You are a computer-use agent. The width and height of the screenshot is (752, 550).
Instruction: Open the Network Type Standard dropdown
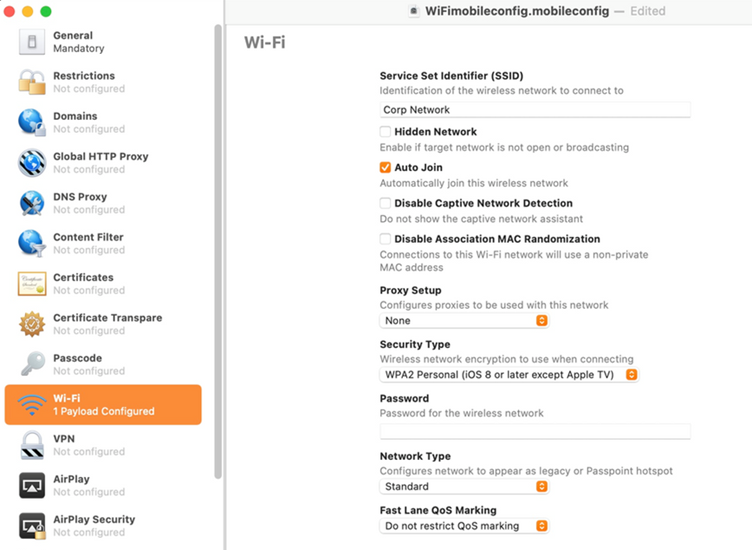coord(464,486)
